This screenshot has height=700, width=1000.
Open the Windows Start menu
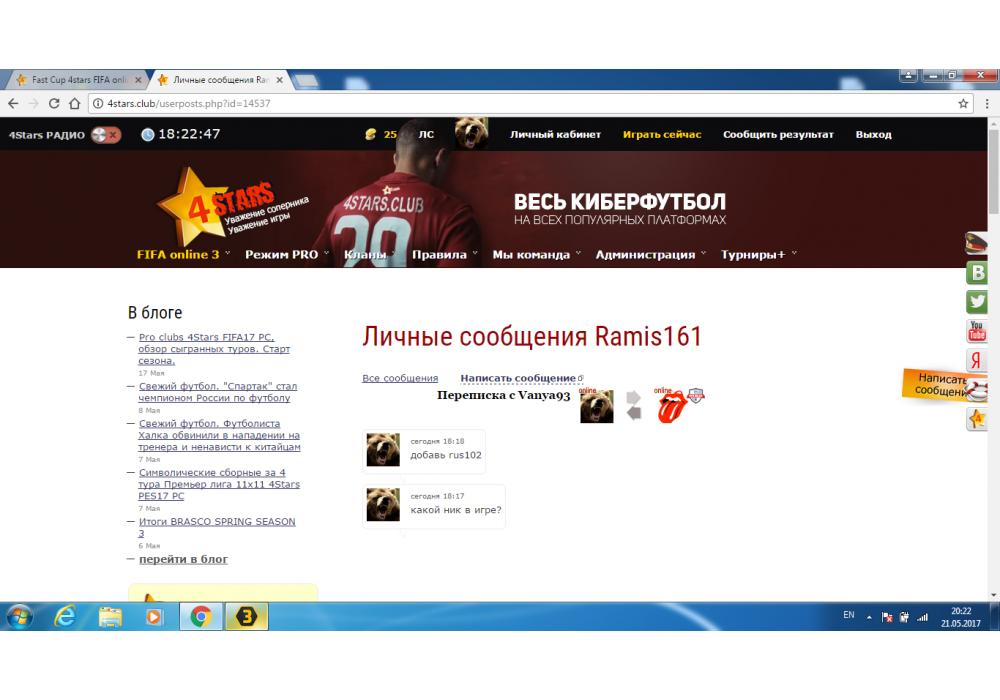(x=19, y=616)
